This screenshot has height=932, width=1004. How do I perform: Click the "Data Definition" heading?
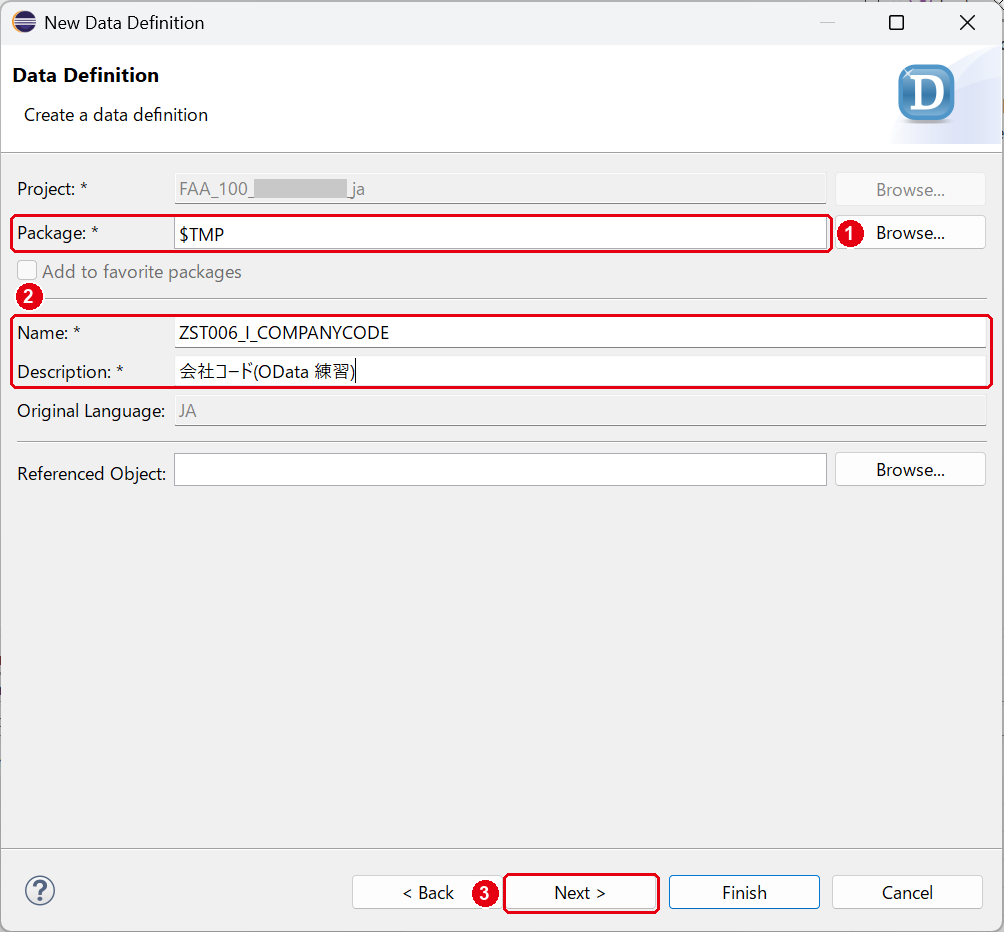(86, 76)
